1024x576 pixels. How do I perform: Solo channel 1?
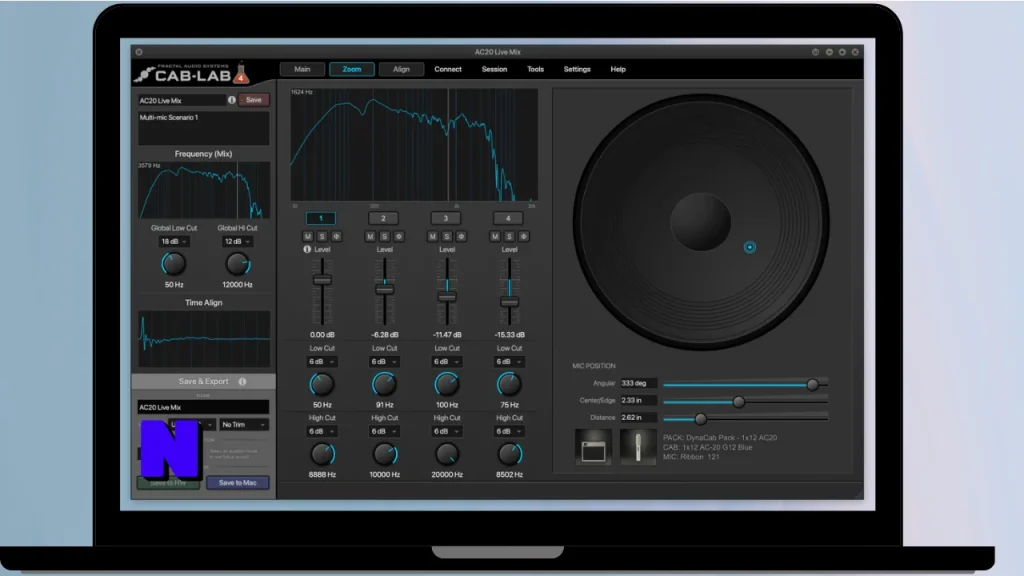(x=322, y=236)
